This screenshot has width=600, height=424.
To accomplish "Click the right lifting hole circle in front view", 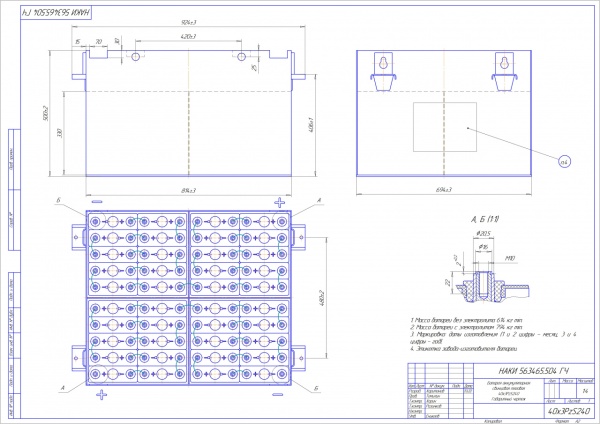I will pos(241,58).
